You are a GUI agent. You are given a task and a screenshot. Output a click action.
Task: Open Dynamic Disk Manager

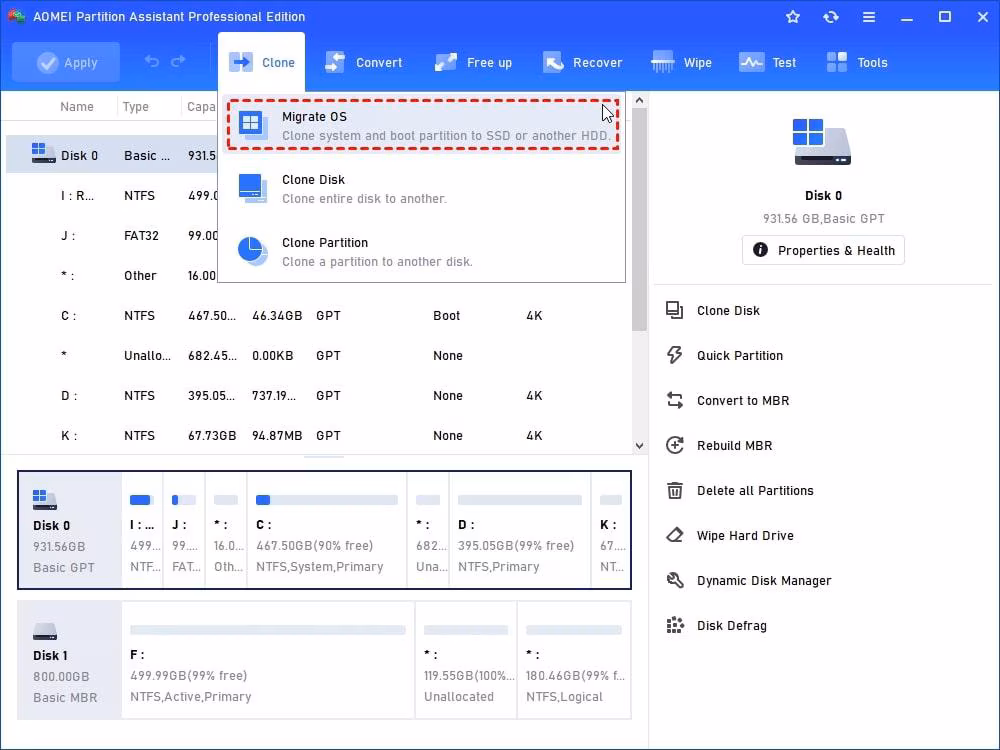pyautogui.click(x=763, y=580)
